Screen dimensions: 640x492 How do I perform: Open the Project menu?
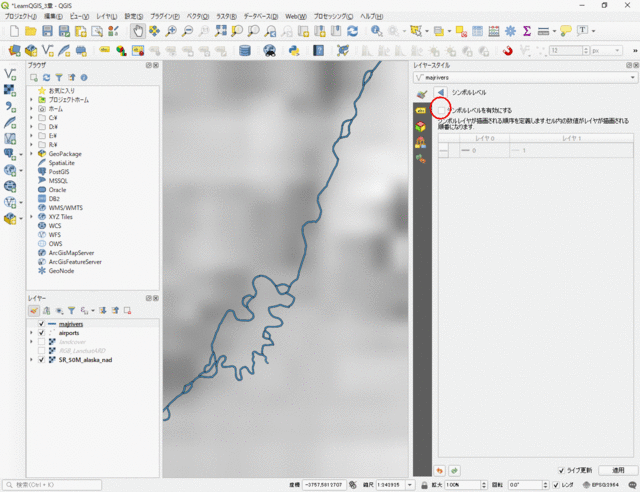point(20,16)
